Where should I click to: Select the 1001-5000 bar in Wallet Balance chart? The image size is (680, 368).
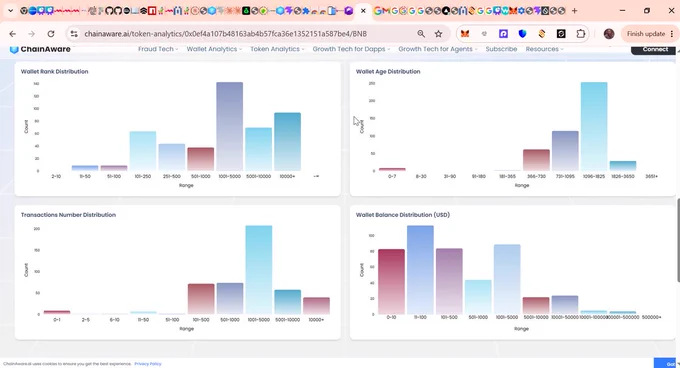(x=507, y=279)
